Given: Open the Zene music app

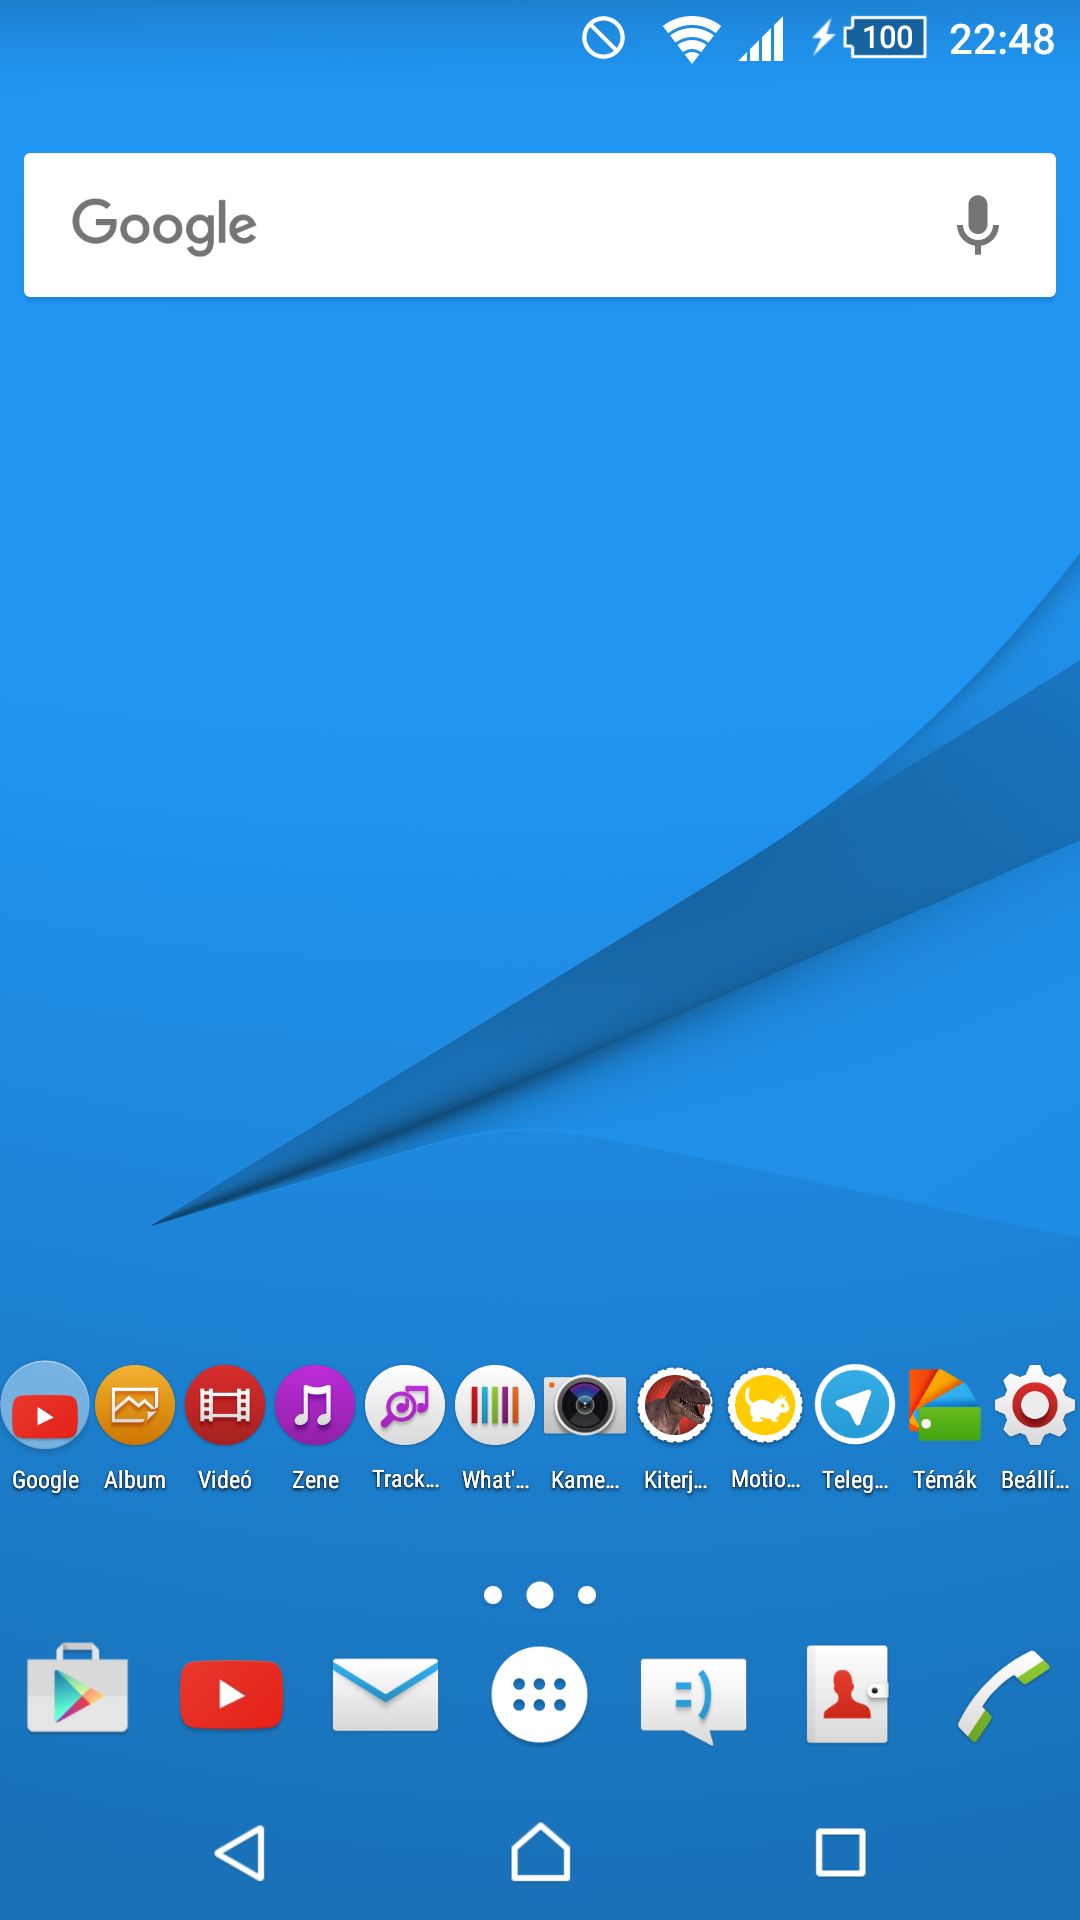Looking at the screenshot, I should point(315,1406).
